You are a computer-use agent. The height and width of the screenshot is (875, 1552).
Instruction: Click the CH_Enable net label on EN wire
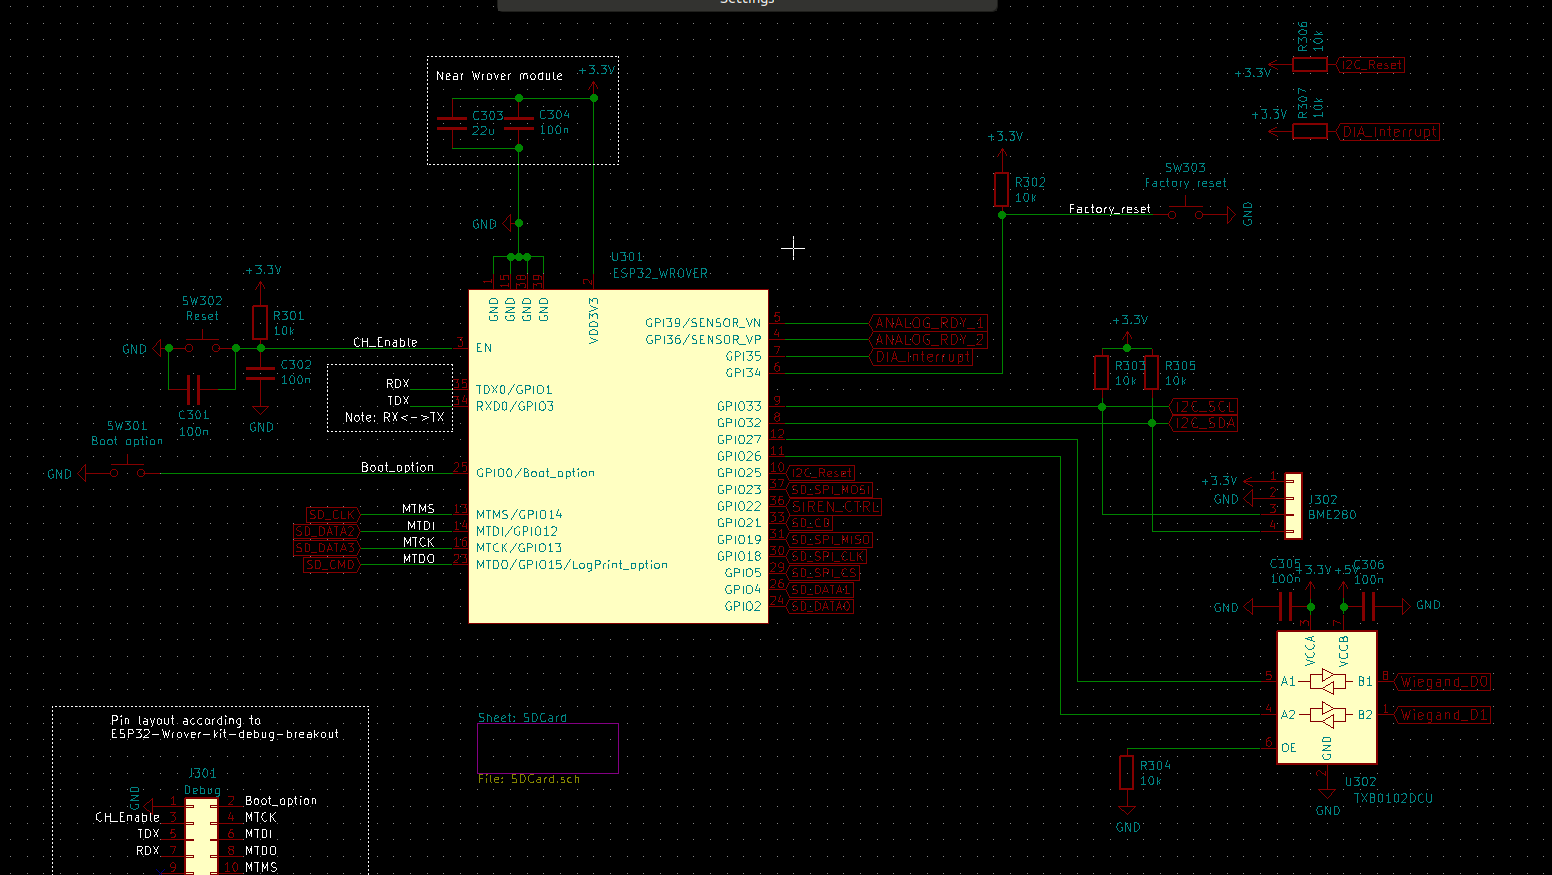(x=385, y=342)
